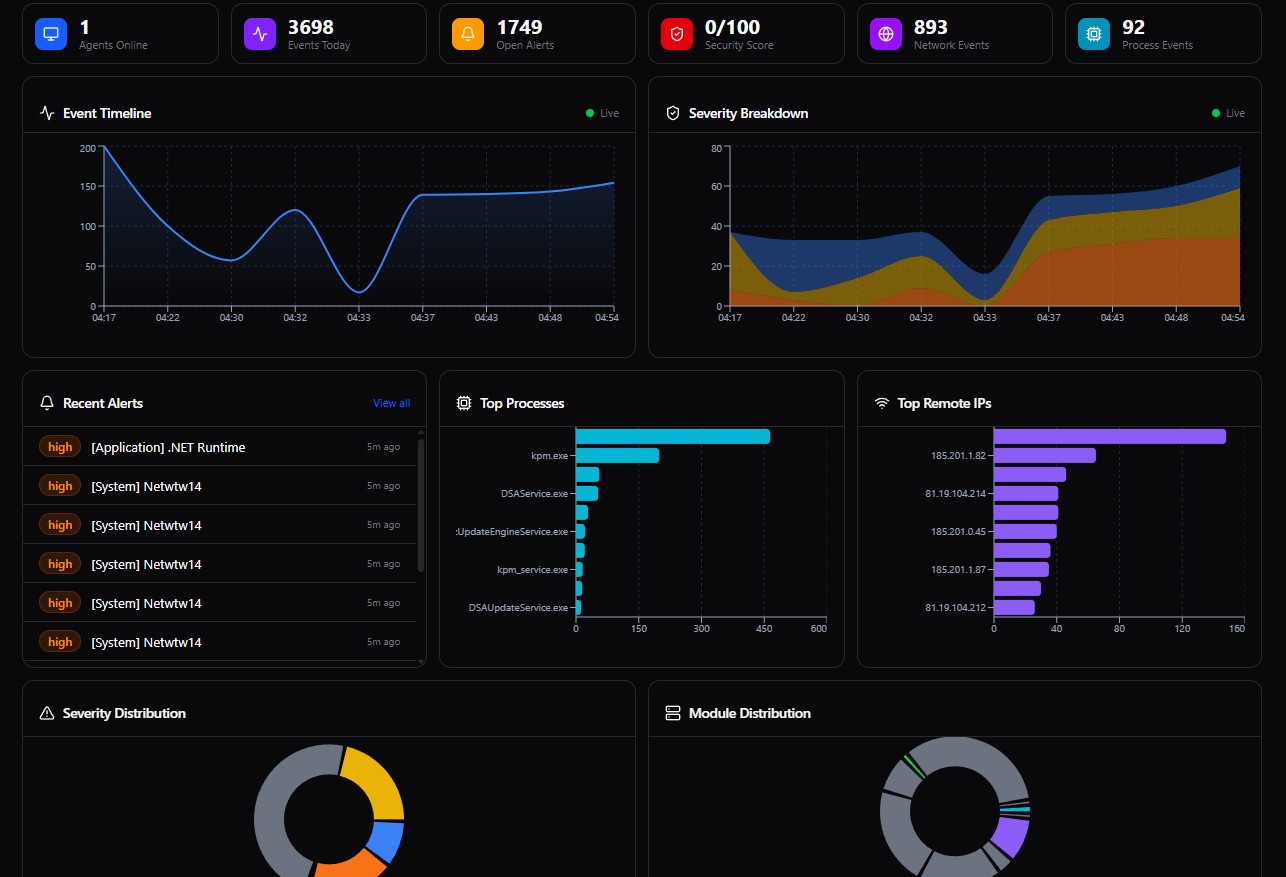Select the Events Today lightning icon
The width and height of the screenshot is (1286, 877).
259,33
